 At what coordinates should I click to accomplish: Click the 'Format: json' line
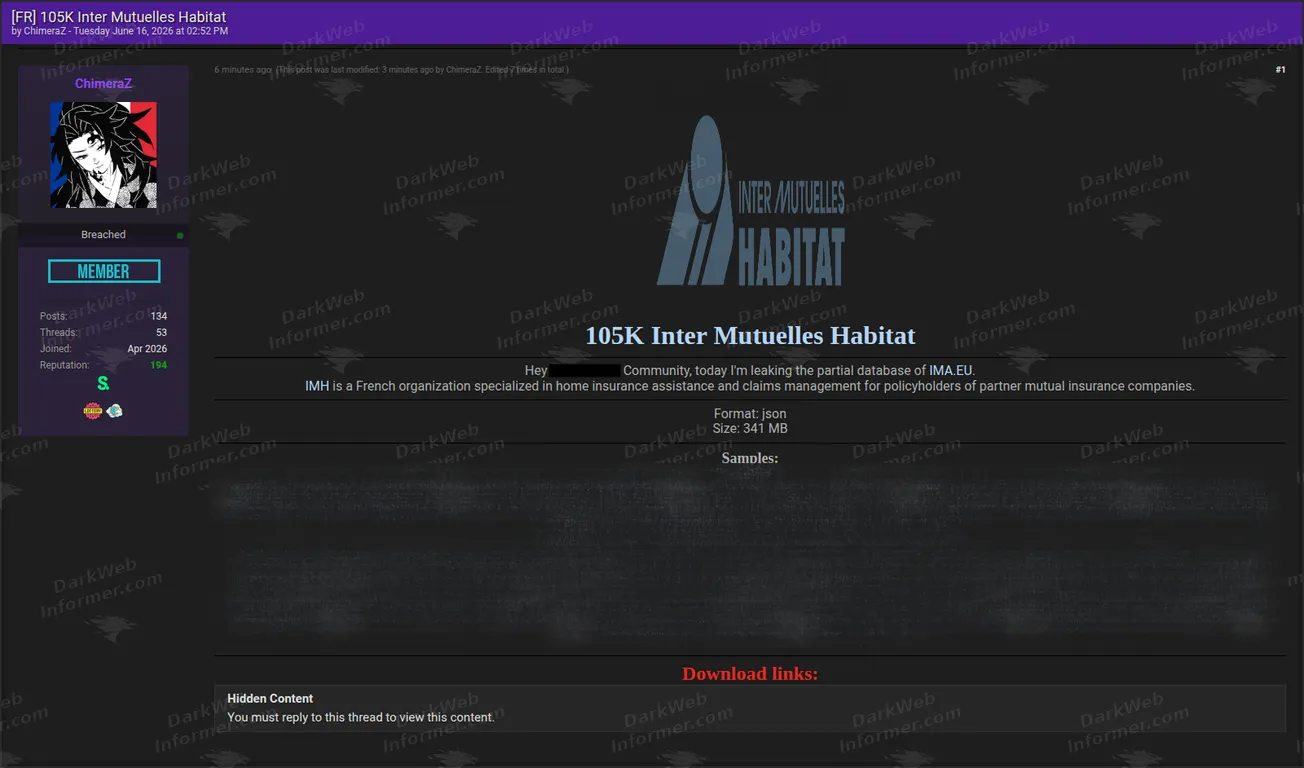pos(750,414)
